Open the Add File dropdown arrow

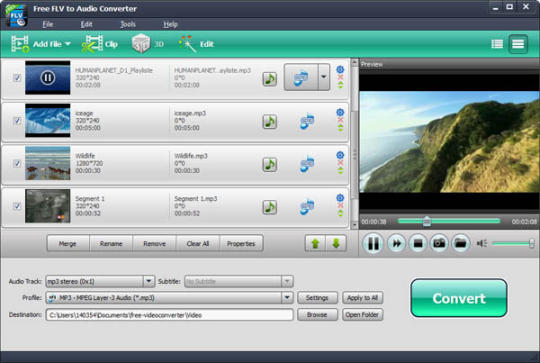point(68,44)
